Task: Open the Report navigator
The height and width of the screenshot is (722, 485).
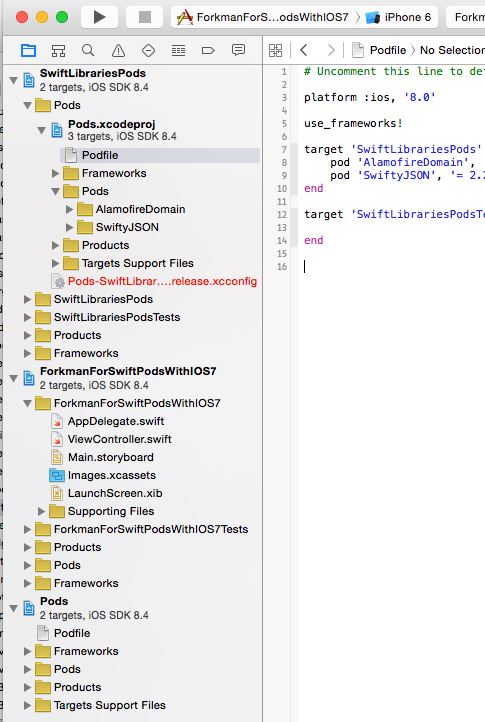Action: (x=238, y=50)
